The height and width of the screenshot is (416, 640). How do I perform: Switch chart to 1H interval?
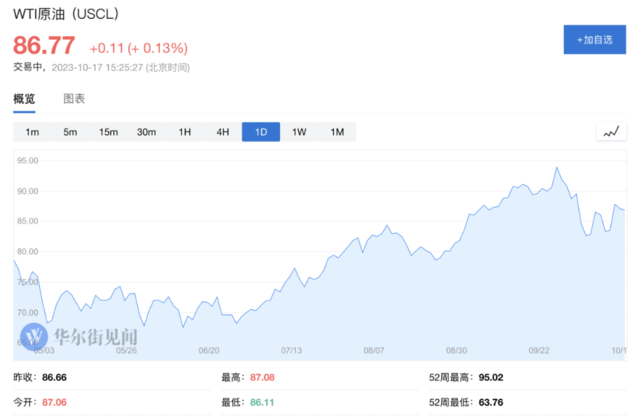point(184,132)
